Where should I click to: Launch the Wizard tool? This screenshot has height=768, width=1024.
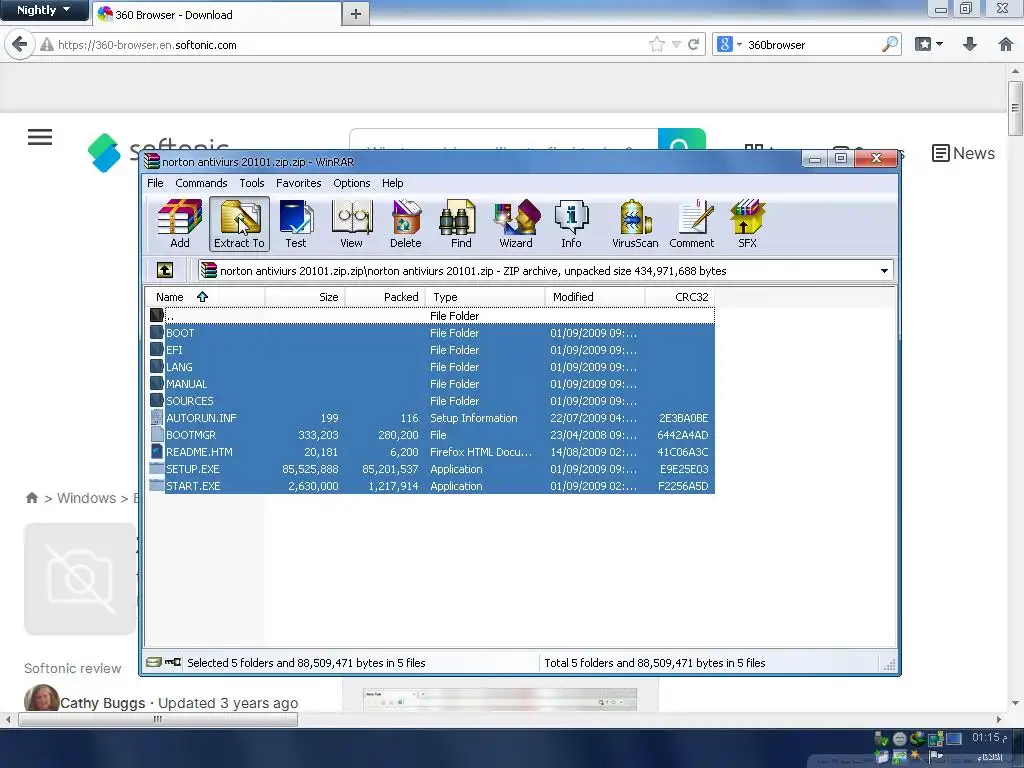516,224
